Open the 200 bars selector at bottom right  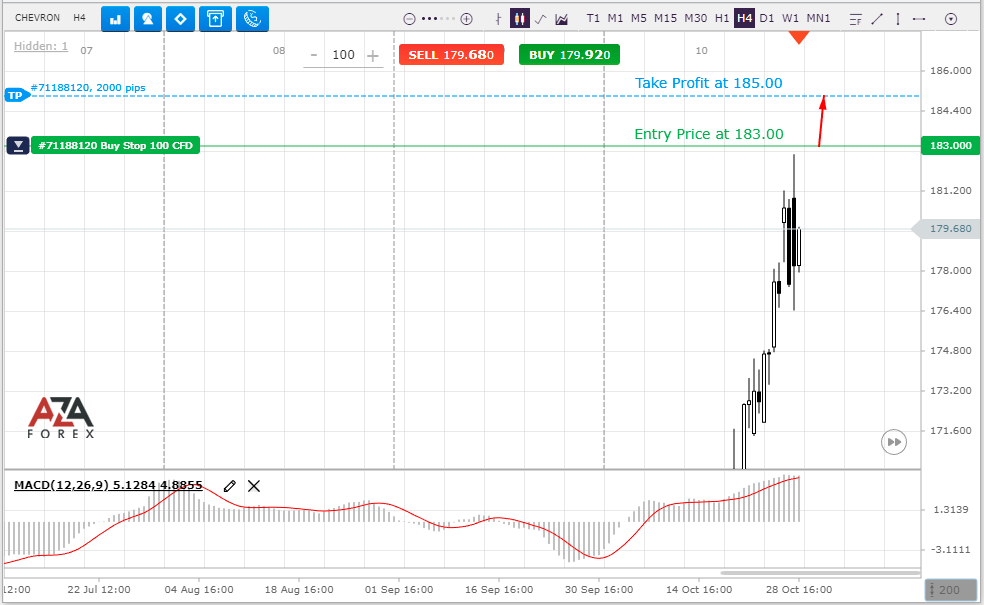(951, 590)
